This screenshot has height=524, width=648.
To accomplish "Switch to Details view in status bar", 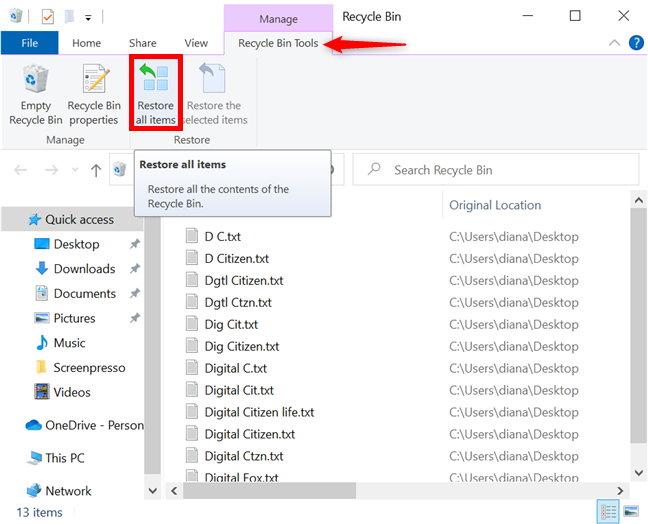I will click(608, 512).
